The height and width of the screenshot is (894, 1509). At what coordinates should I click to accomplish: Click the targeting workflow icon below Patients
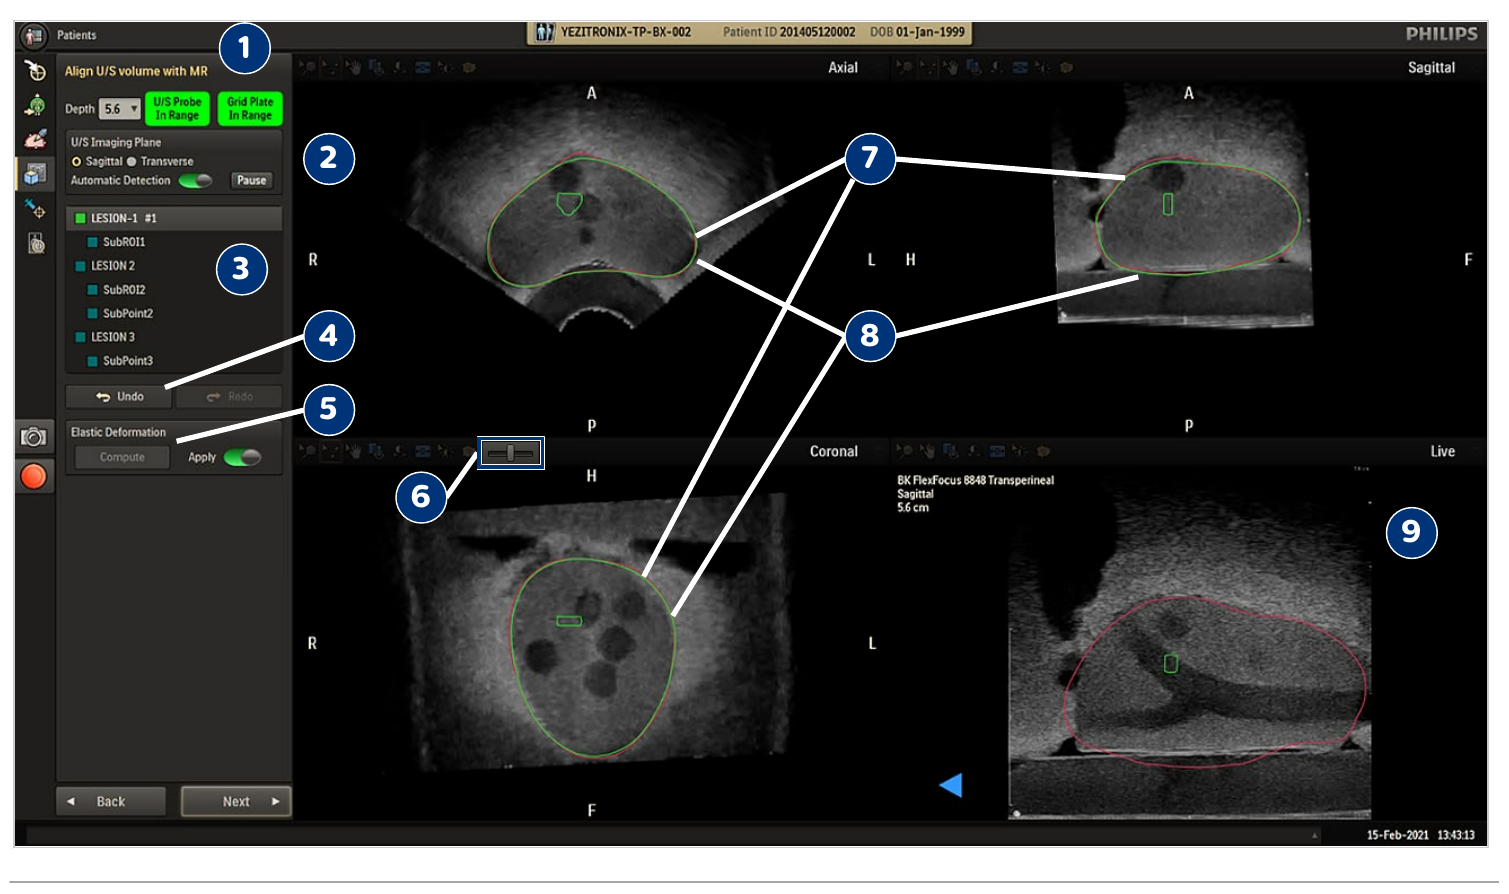35,70
